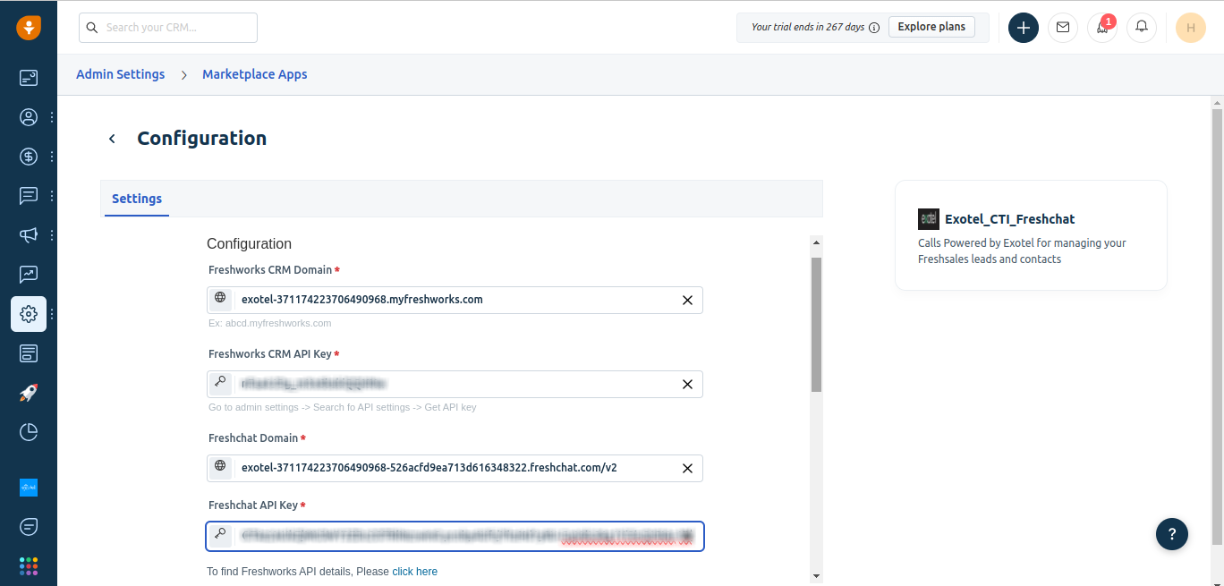Select the Settings tab
1224x586 pixels.
(x=137, y=199)
